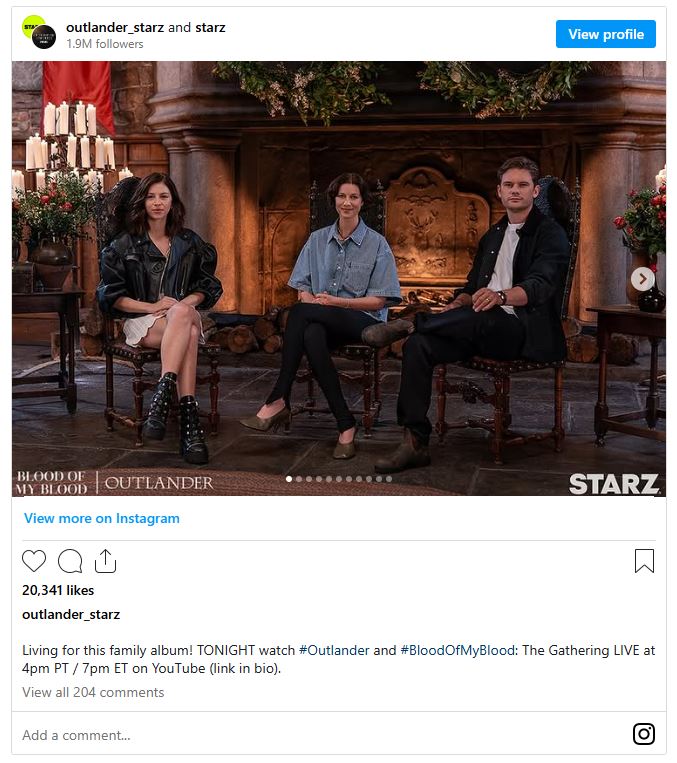Viewport: 677px width, 763px height.
Task: Open comments via speech bubble icon
Action: [x=70, y=561]
